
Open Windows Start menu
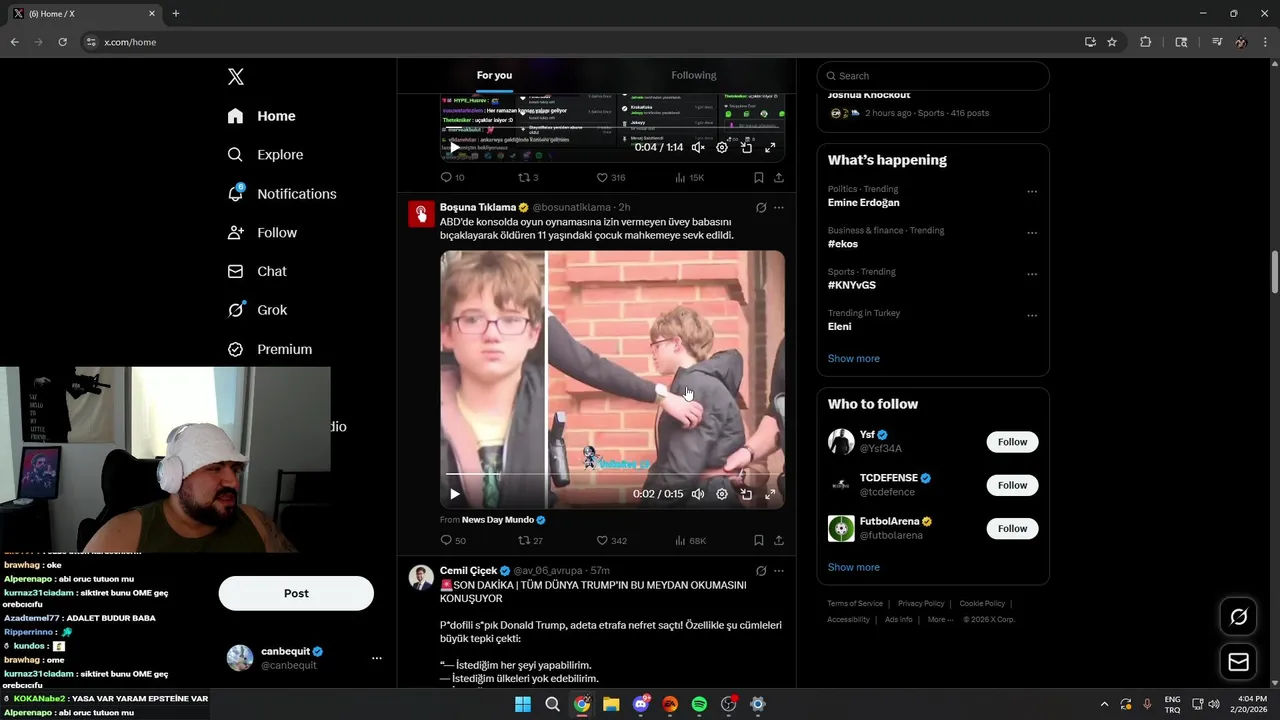(x=523, y=704)
